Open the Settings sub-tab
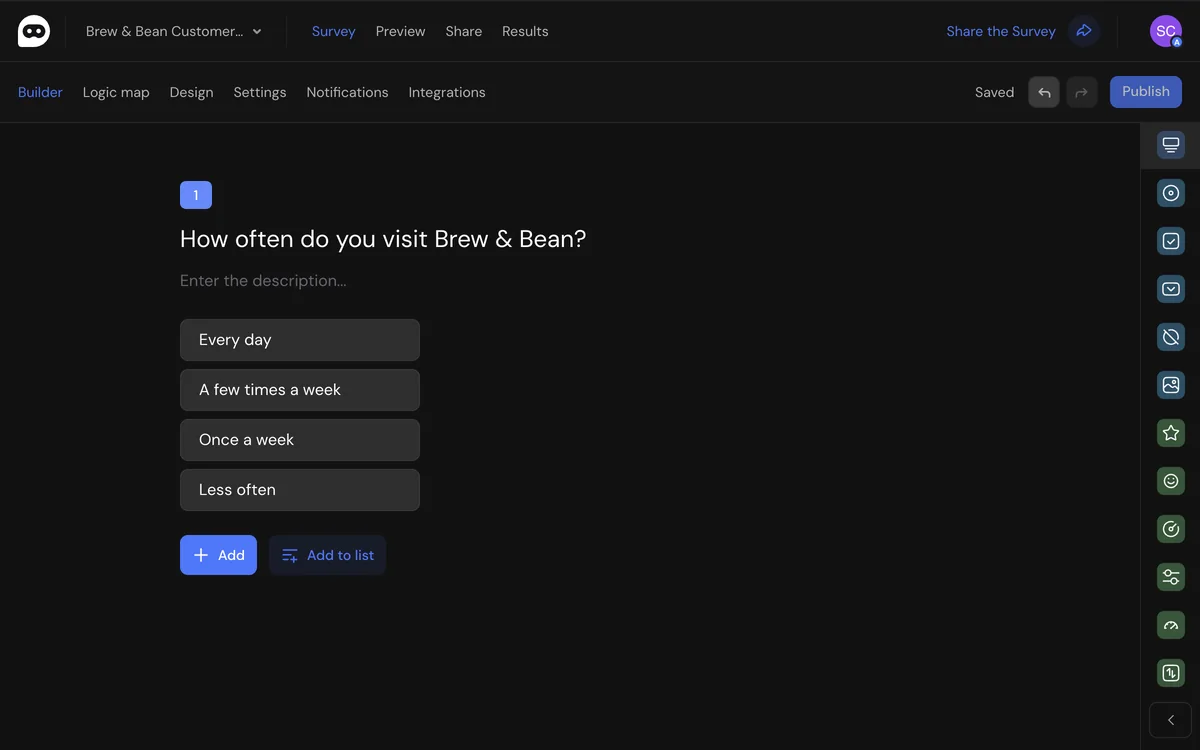Viewport: 1200px width, 750px height. pyautogui.click(x=260, y=92)
